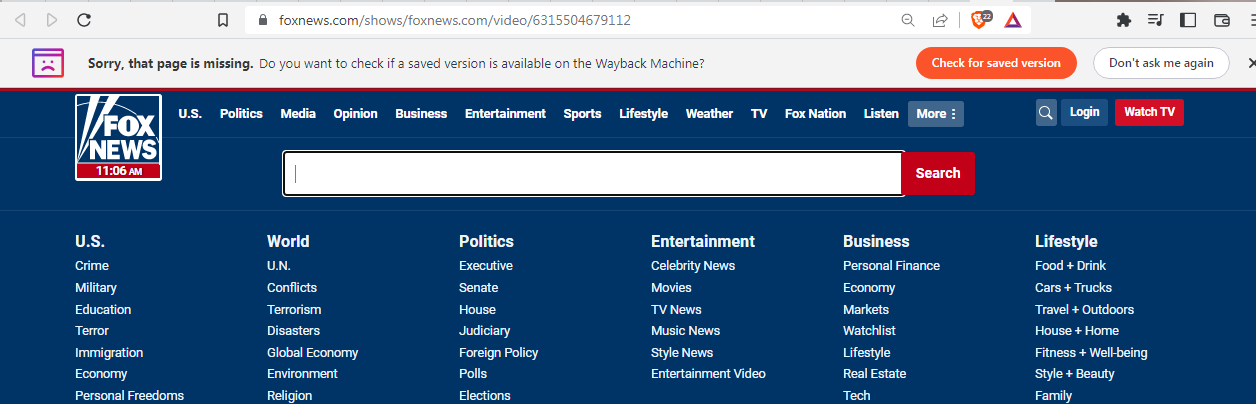Click the Don't ask me again button
This screenshot has height=404, width=1256.
[1161, 63]
